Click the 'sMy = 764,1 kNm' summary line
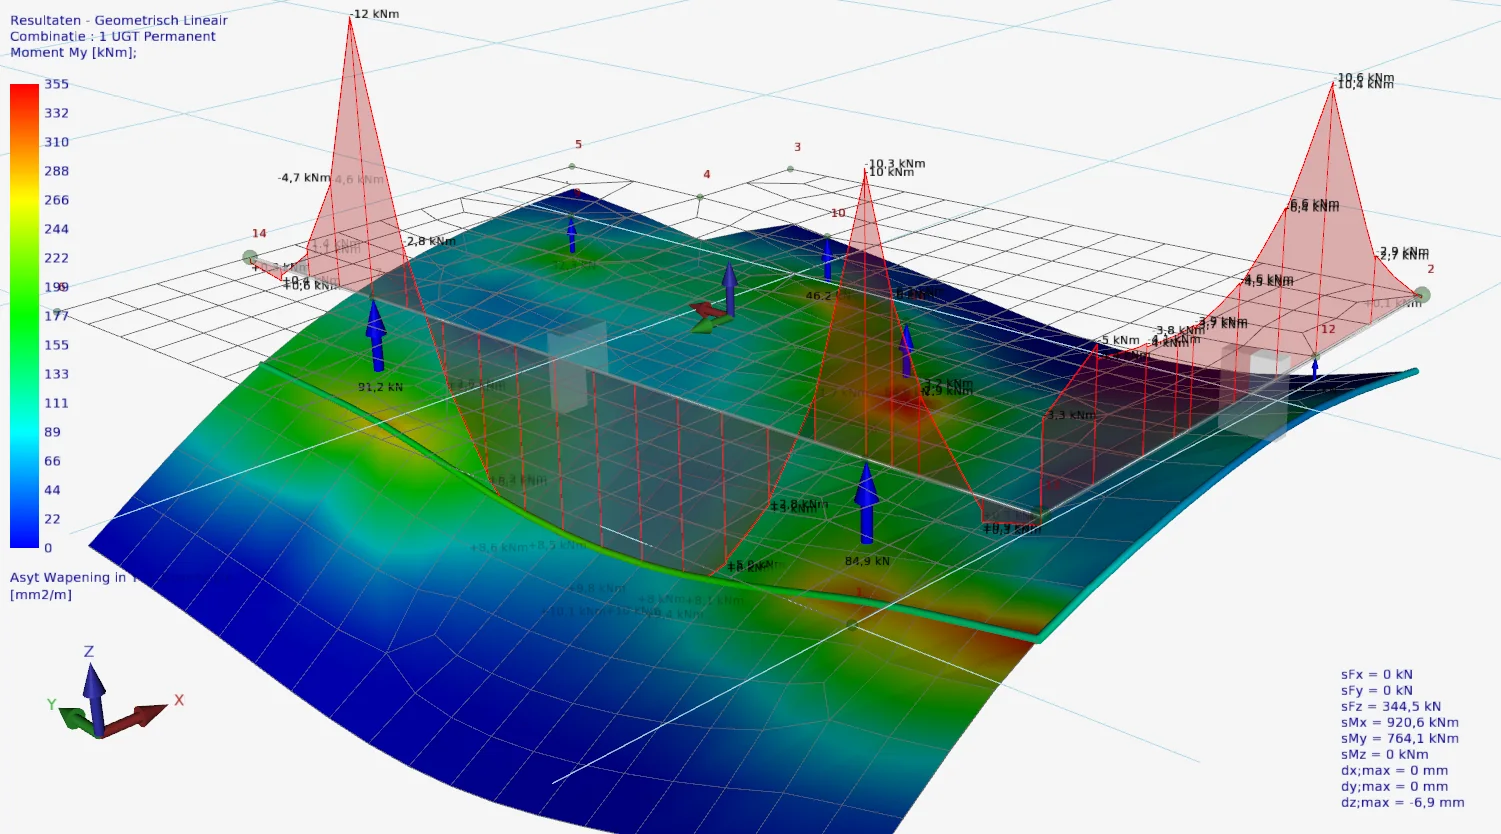This screenshot has width=1501, height=834. click(x=1400, y=739)
